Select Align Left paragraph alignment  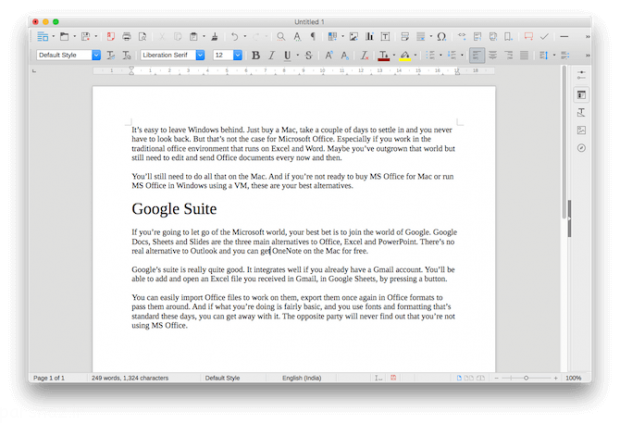477,55
